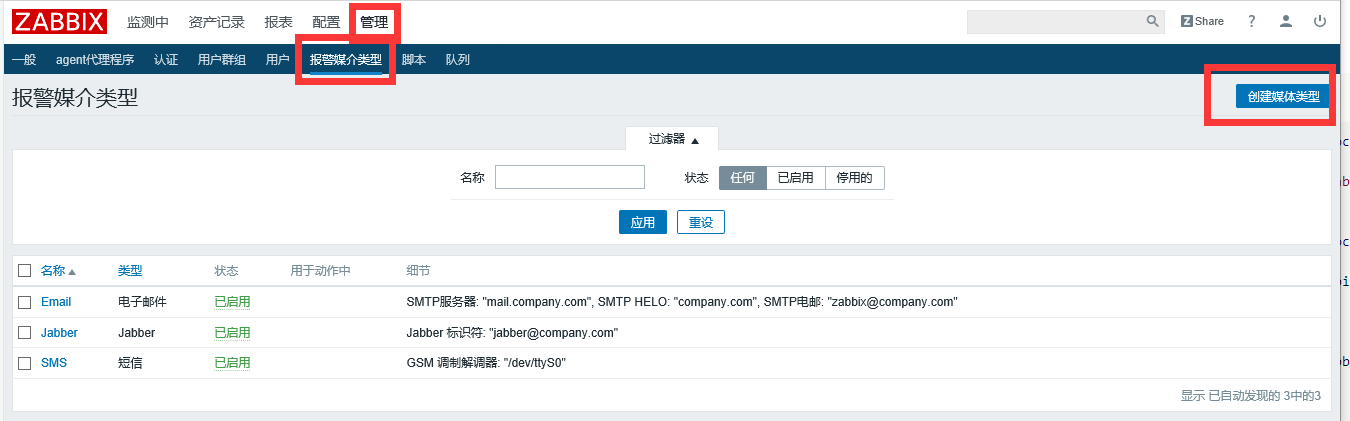Open the 资产记录 main menu
1350x421 pixels.
(x=217, y=22)
